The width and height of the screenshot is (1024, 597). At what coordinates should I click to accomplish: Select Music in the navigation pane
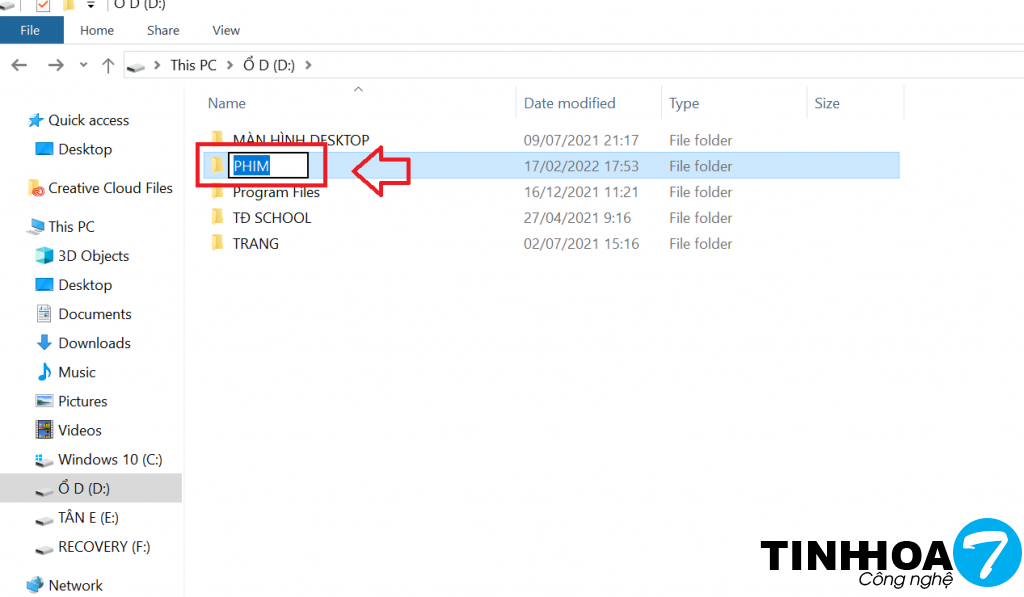pos(77,372)
